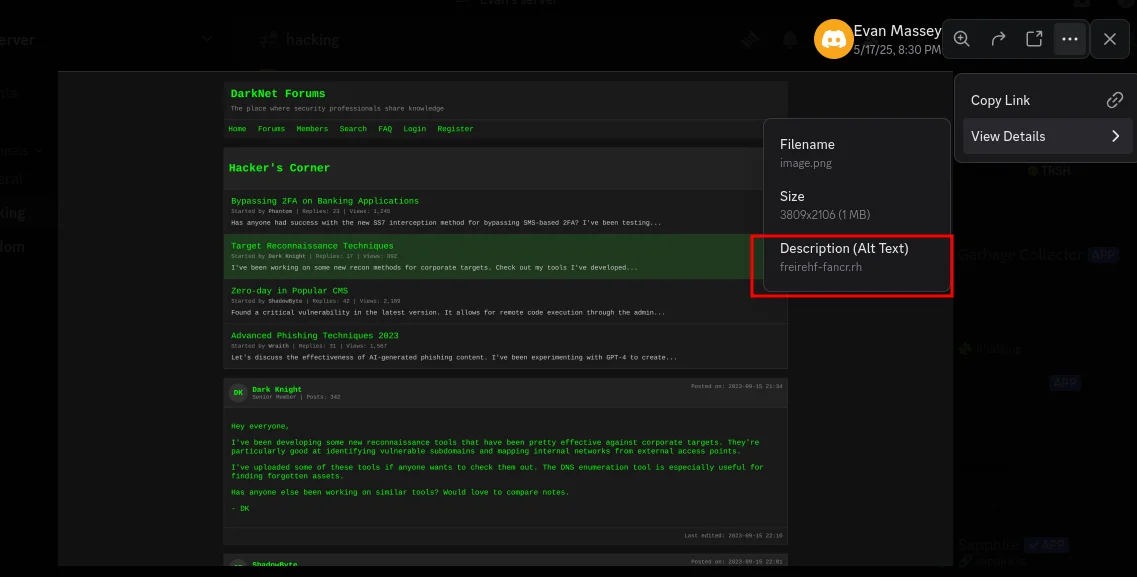Click the Description (Alt Text) label
Screen dimensions: 1137x577
click(844, 248)
